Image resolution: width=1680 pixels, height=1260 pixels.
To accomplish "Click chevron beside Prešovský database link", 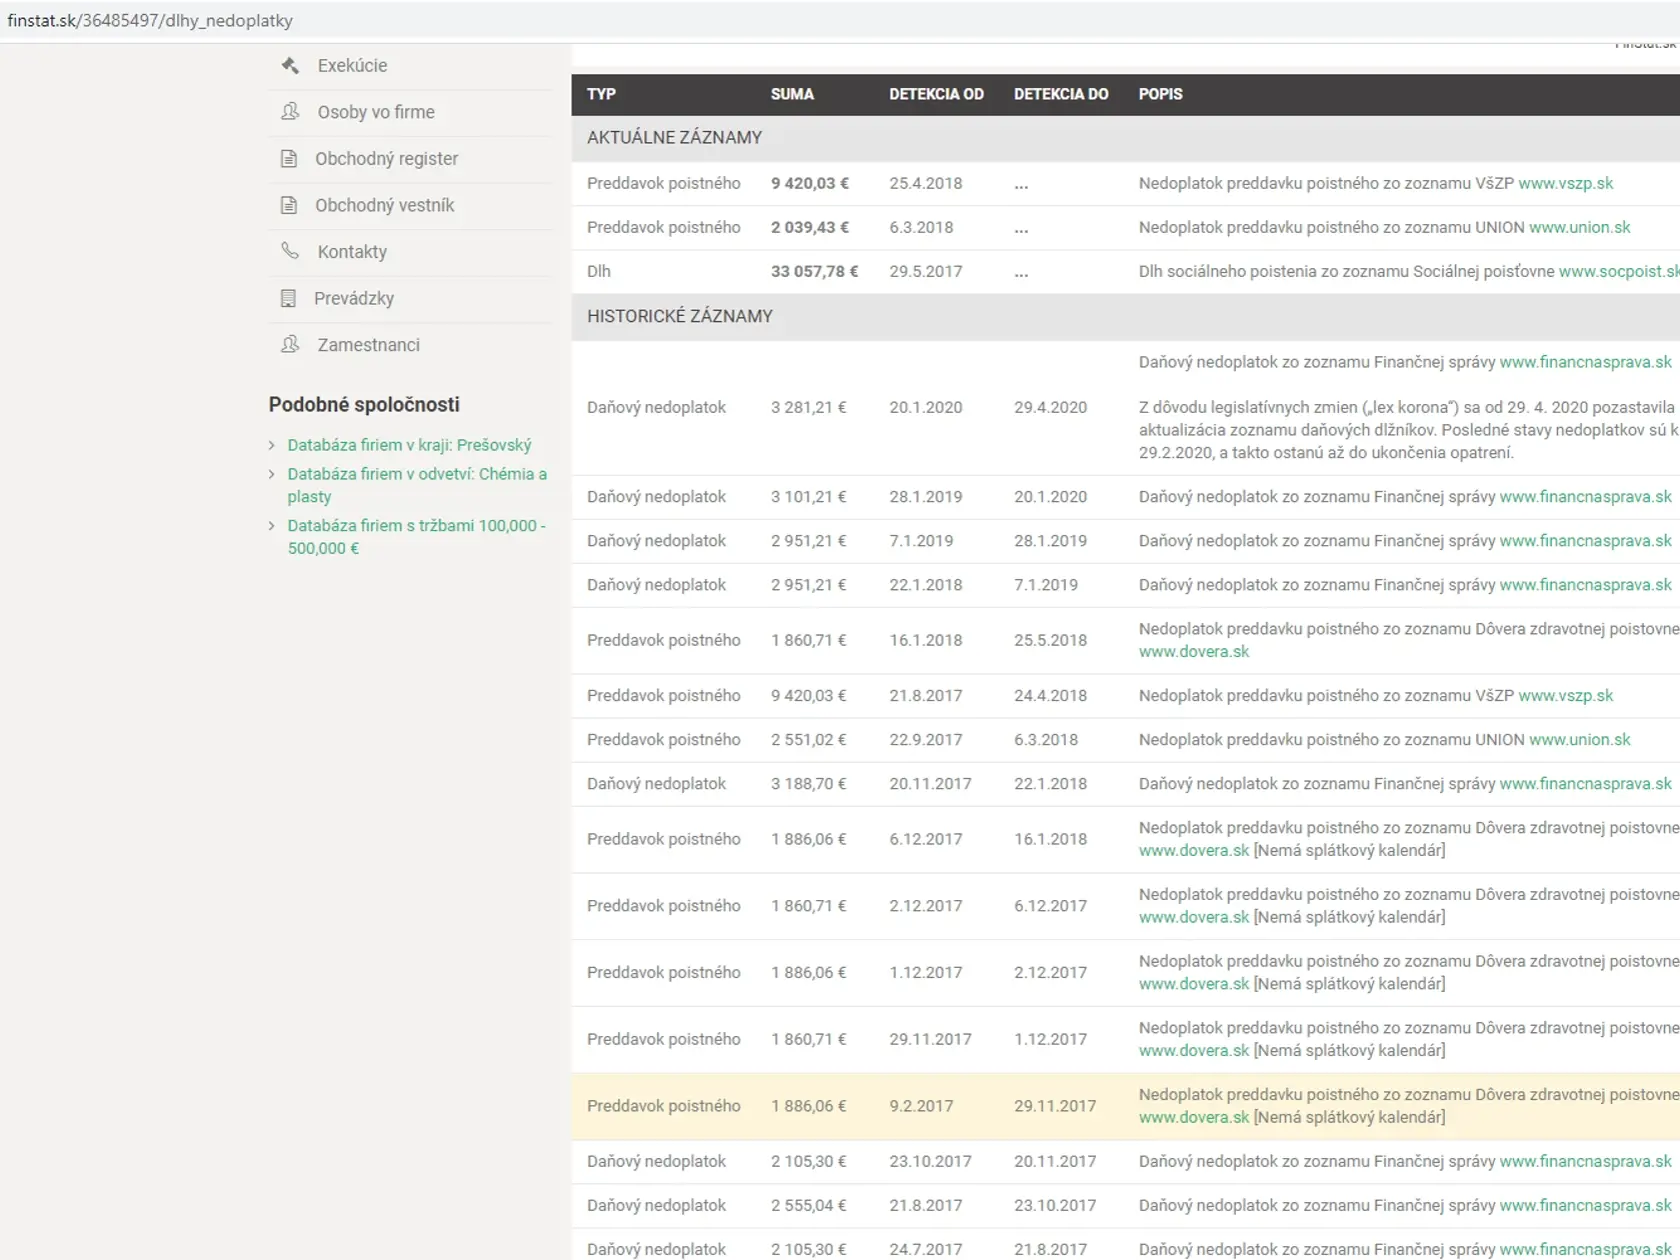I will tap(271, 445).
